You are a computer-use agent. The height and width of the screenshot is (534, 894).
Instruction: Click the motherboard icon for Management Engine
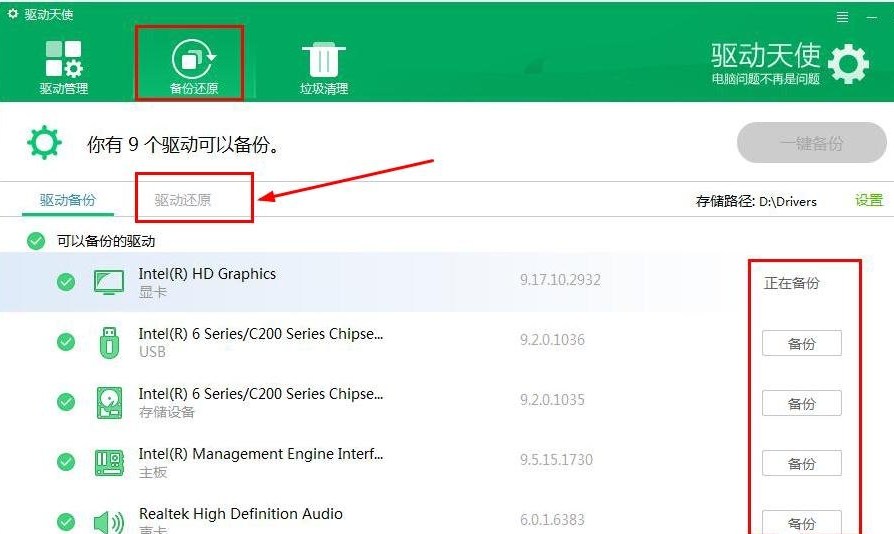pos(109,462)
